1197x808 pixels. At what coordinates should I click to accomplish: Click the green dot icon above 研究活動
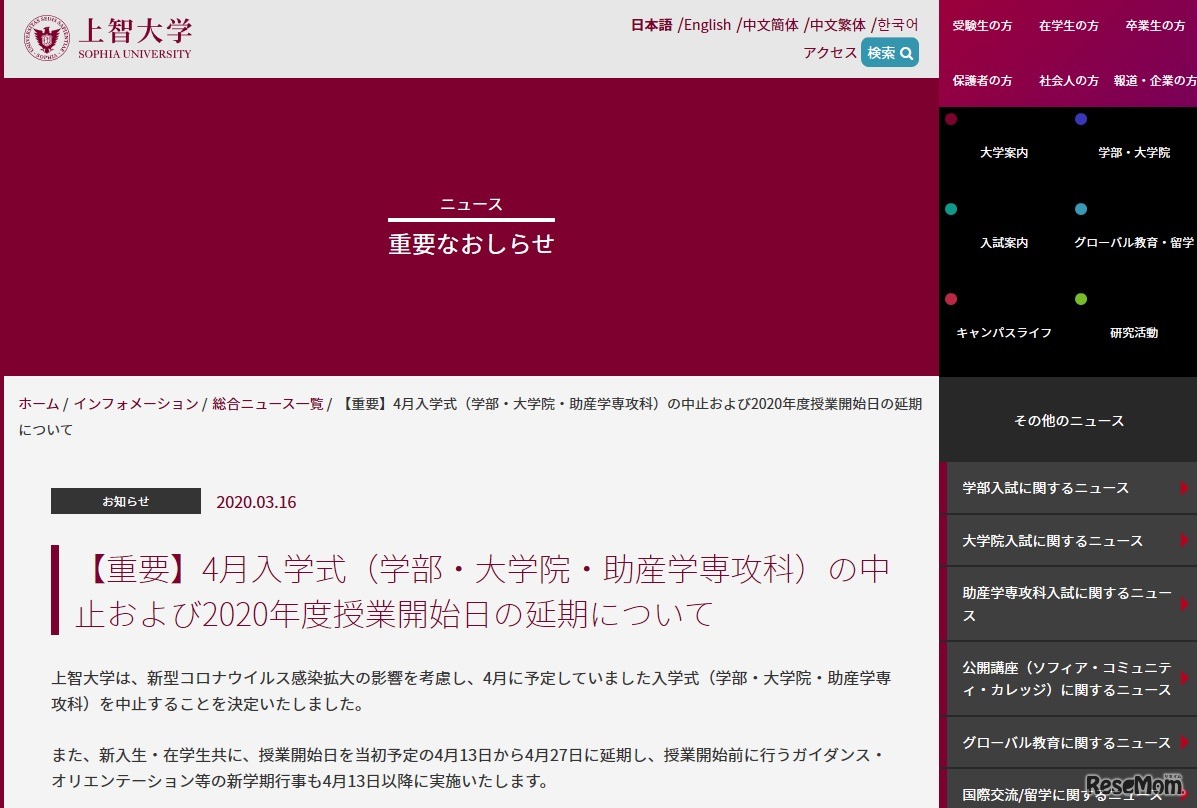pos(1081,299)
